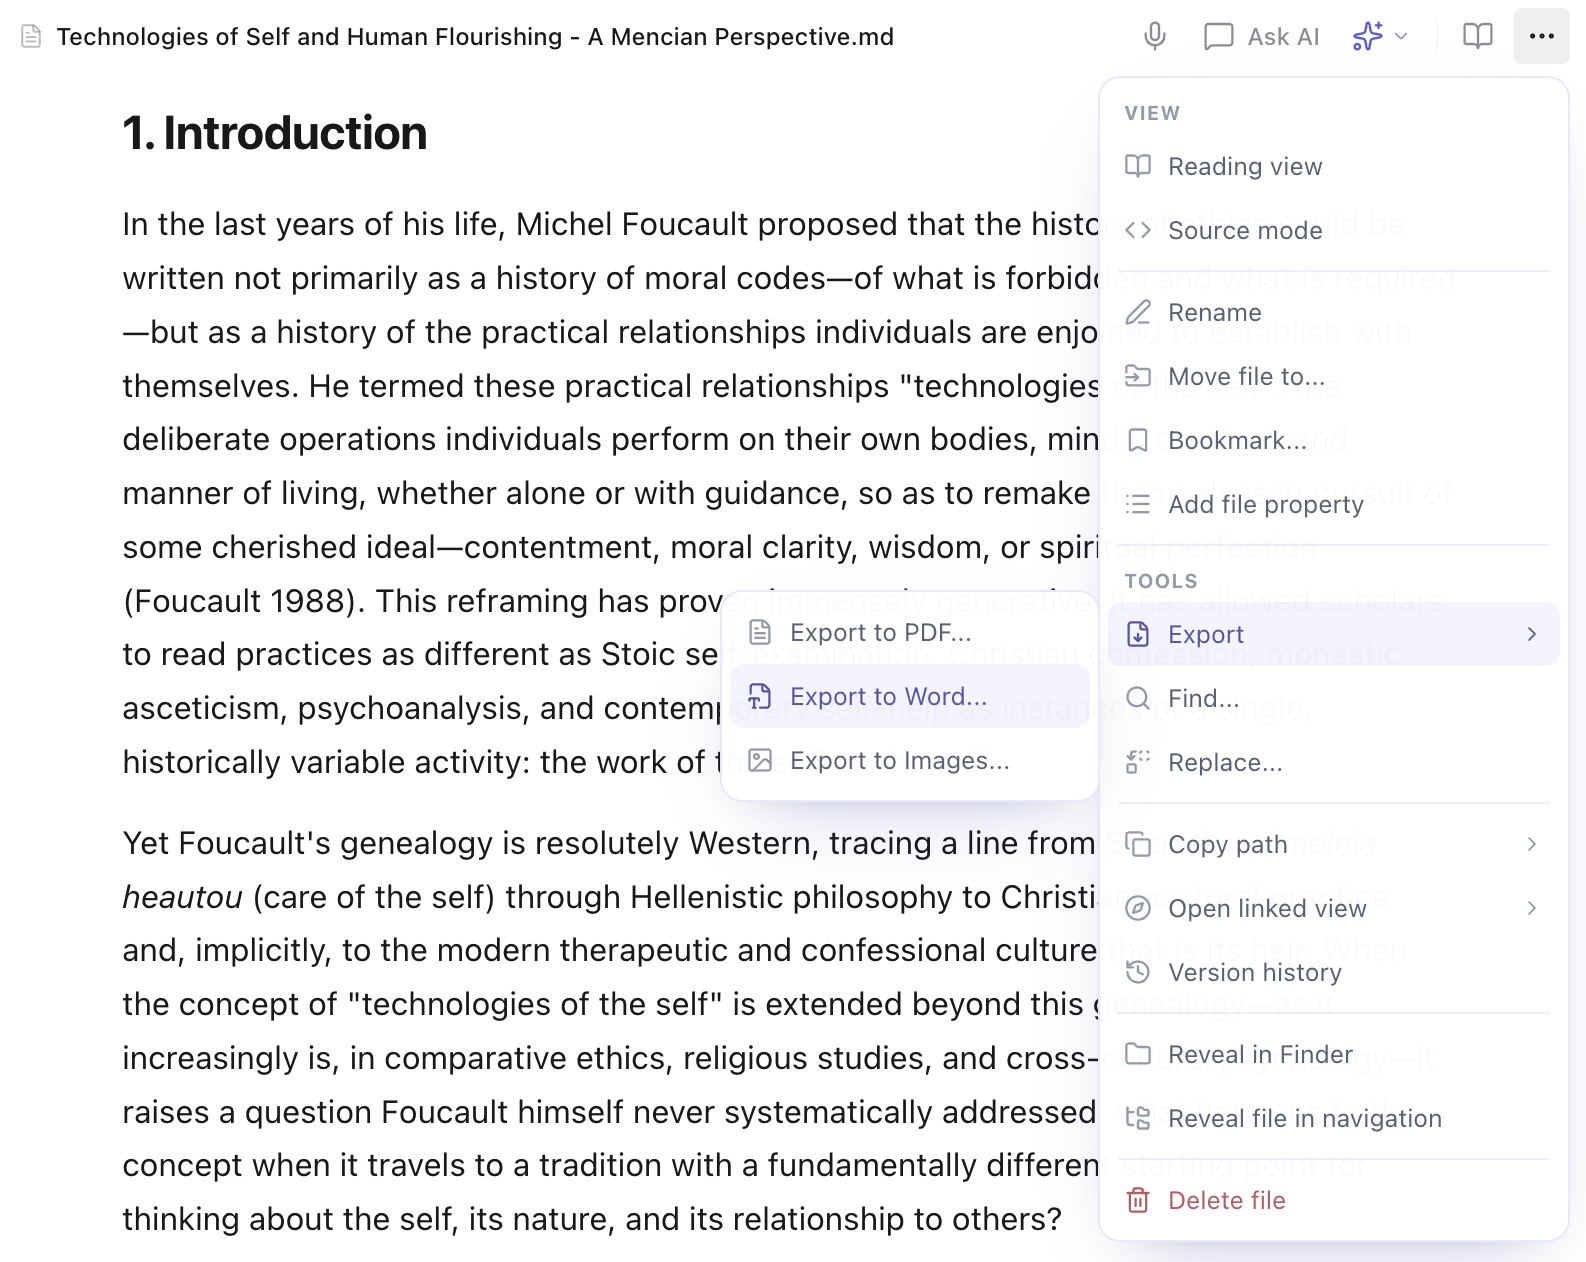This screenshot has width=1586, height=1262.
Task: Select Move file to... option
Action: click(1334, 377)
